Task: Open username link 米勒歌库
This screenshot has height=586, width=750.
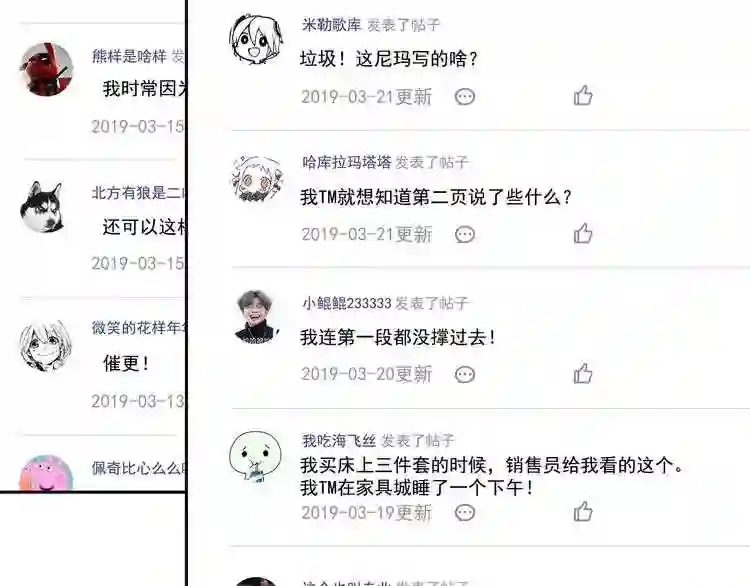Action: (x=331, y=25)
